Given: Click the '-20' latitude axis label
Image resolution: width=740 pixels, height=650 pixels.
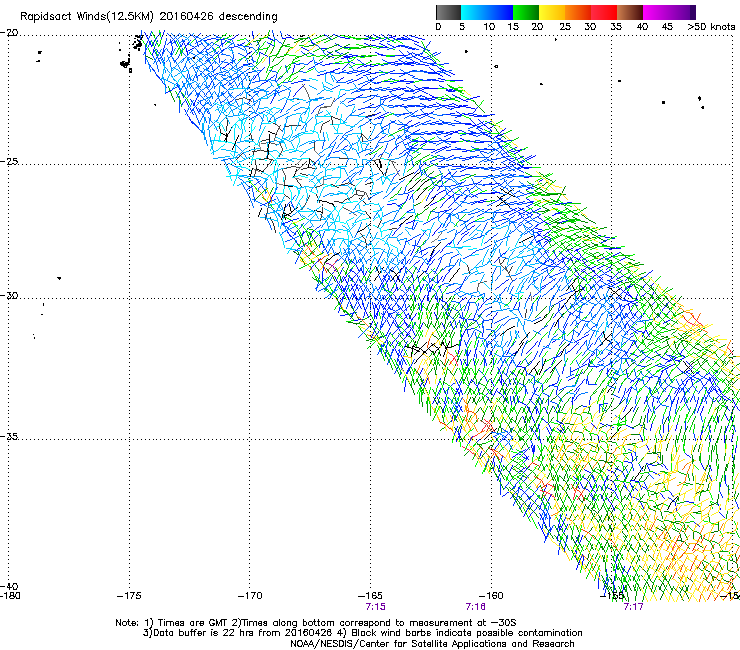Looking at the screenshot, I should tap(9, 33).
